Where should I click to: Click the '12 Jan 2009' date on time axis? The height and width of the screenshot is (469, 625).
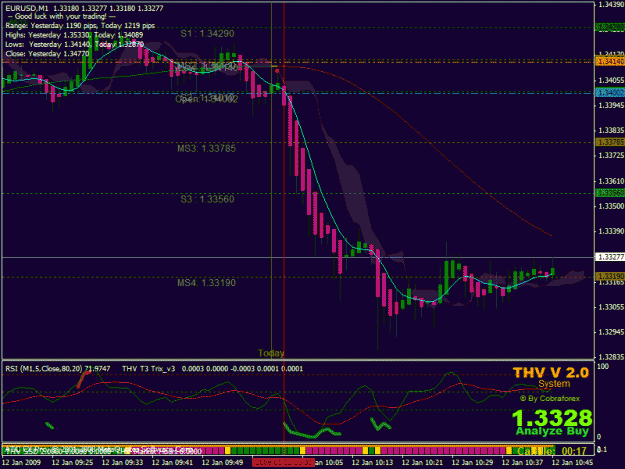(x=21, y=462)
